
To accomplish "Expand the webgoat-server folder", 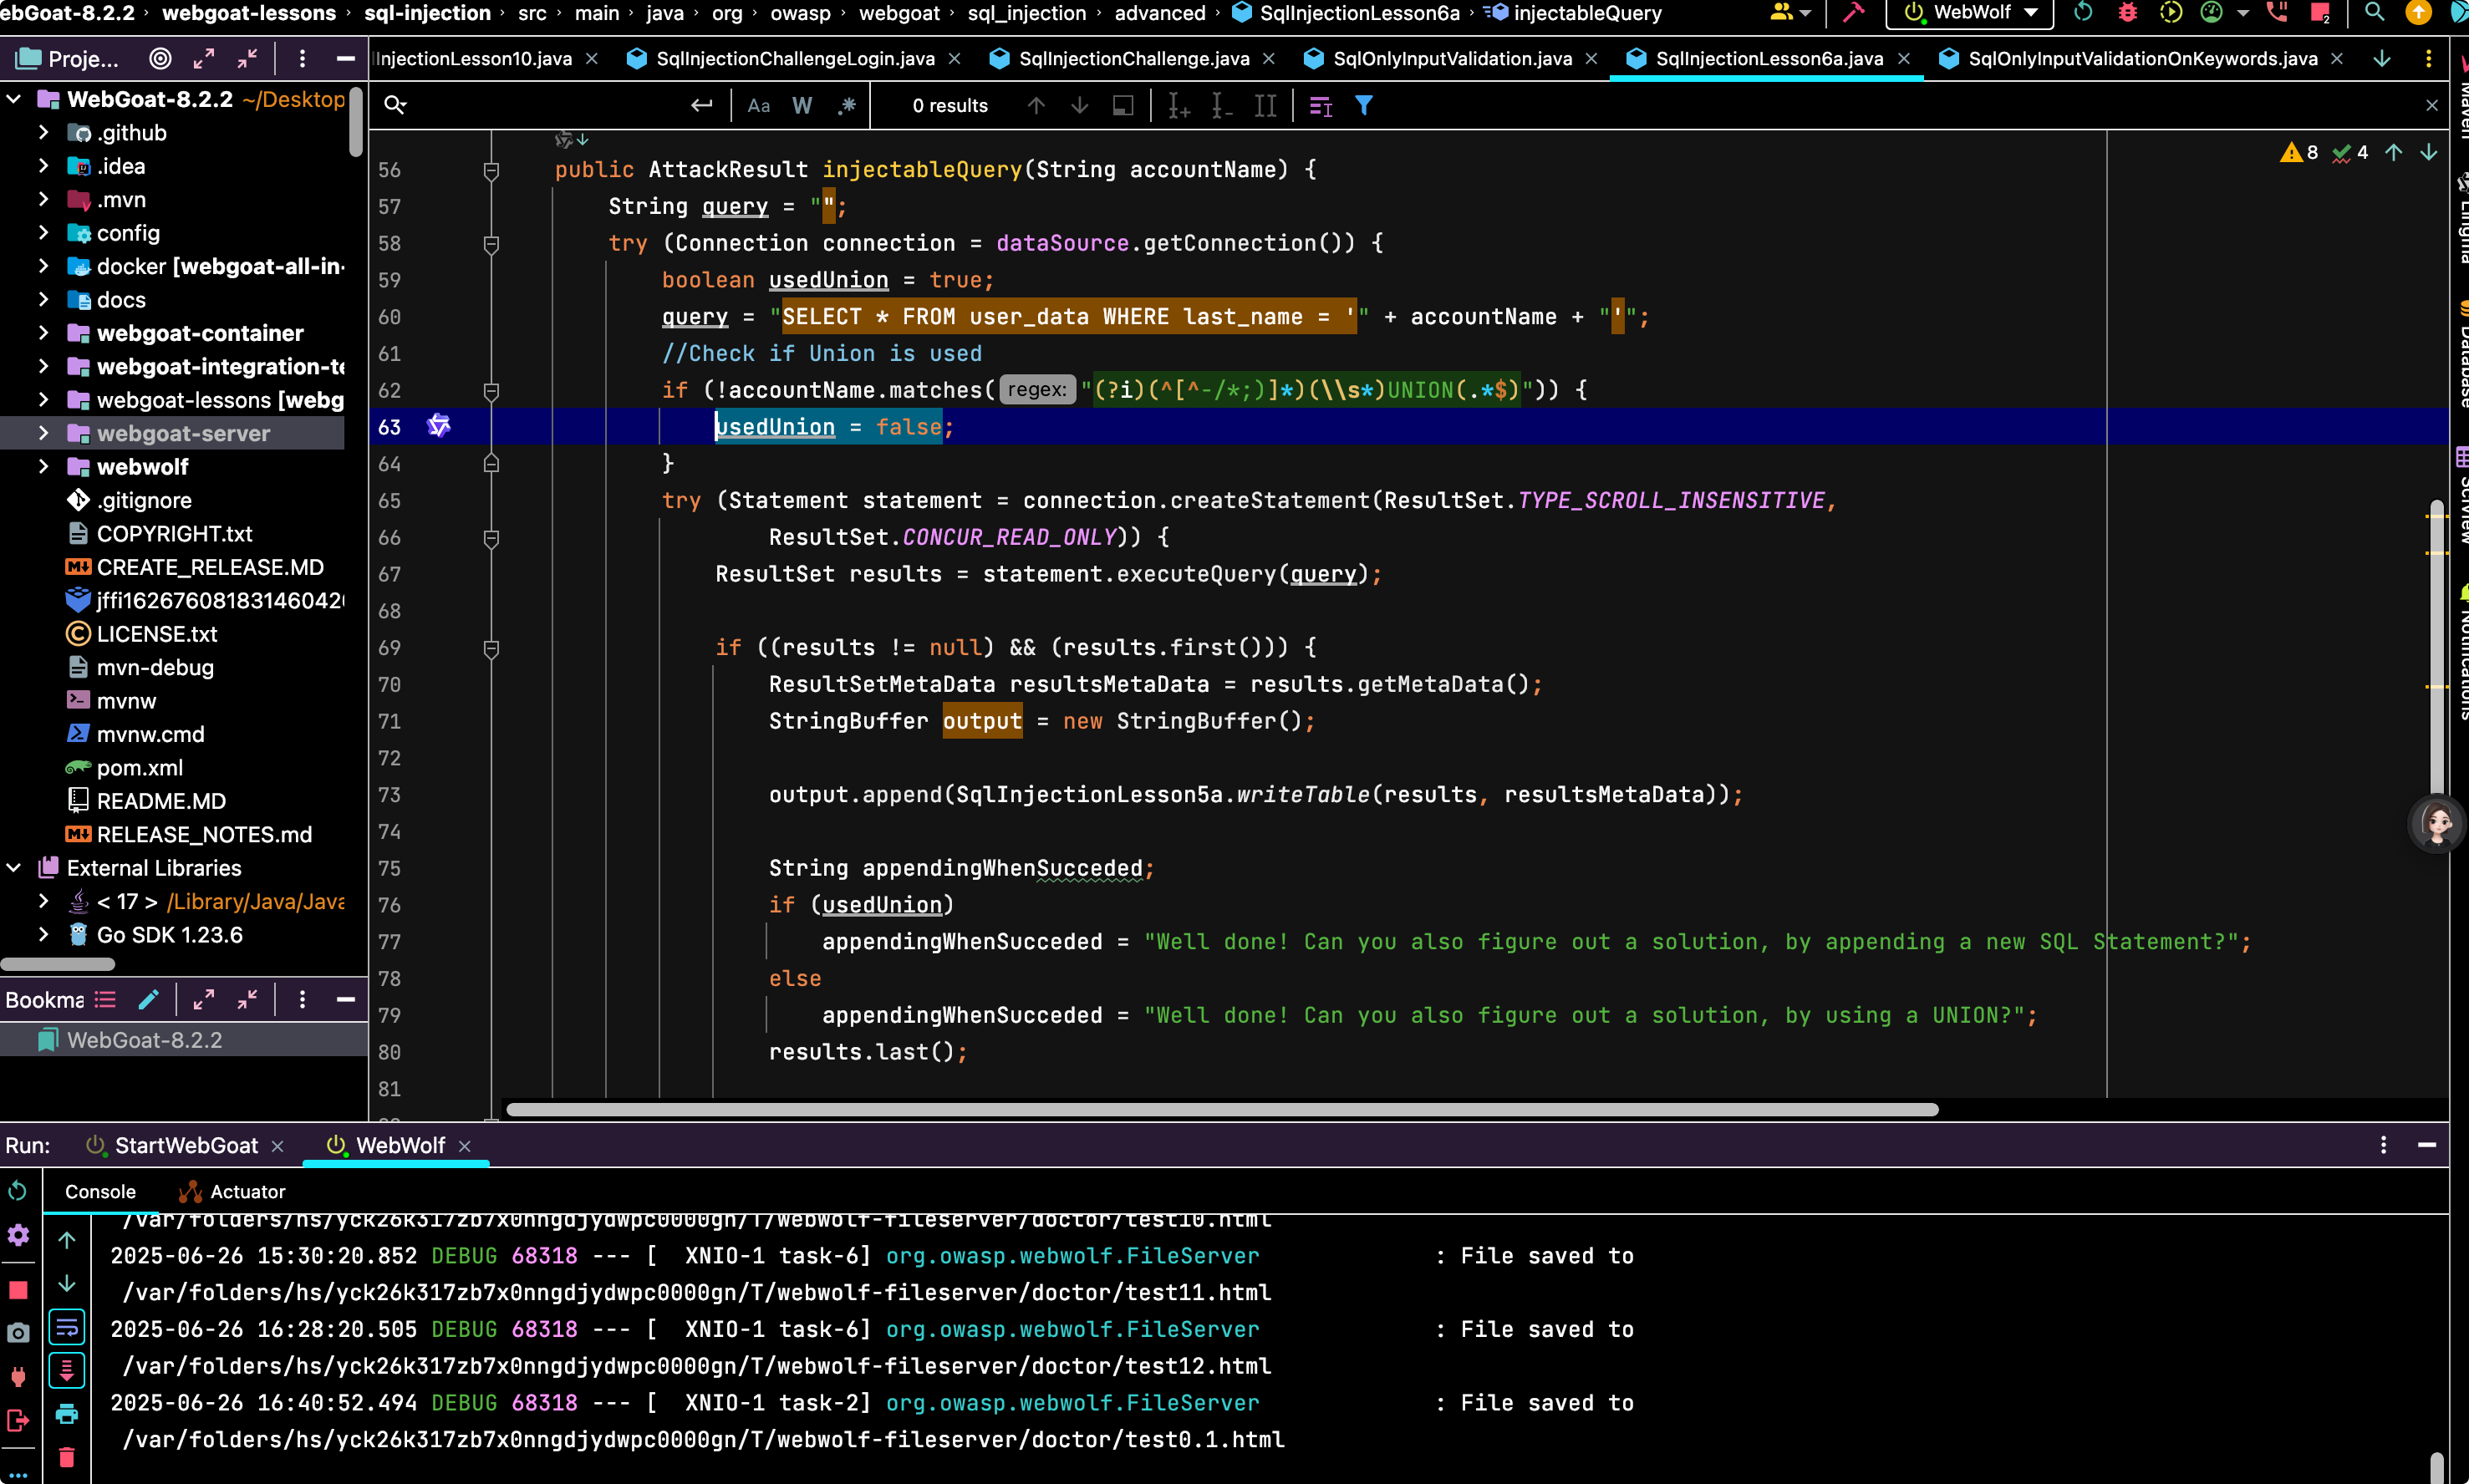I will coord(43,433).
